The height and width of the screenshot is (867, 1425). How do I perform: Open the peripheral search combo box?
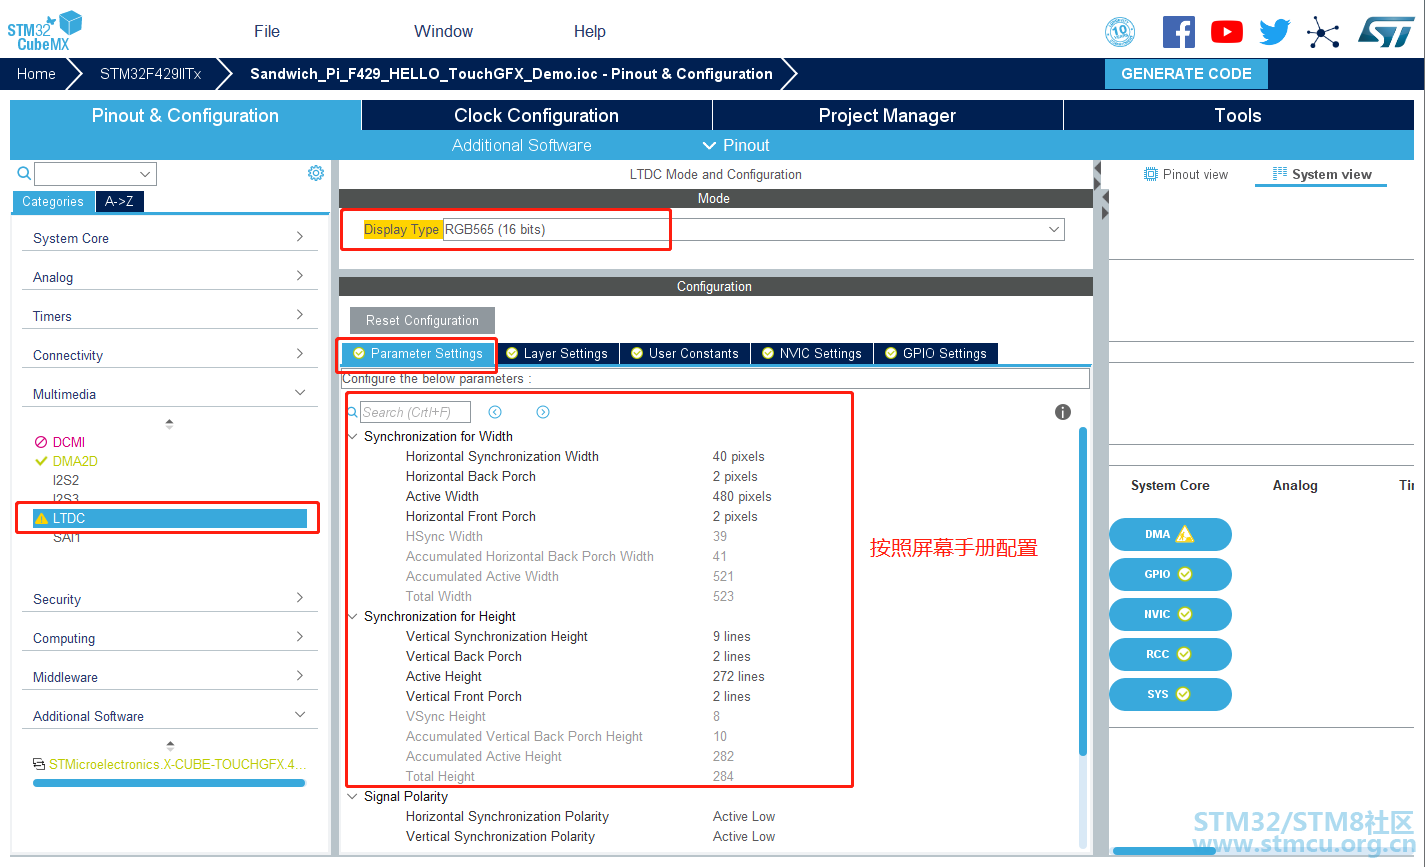click(95, 174)
